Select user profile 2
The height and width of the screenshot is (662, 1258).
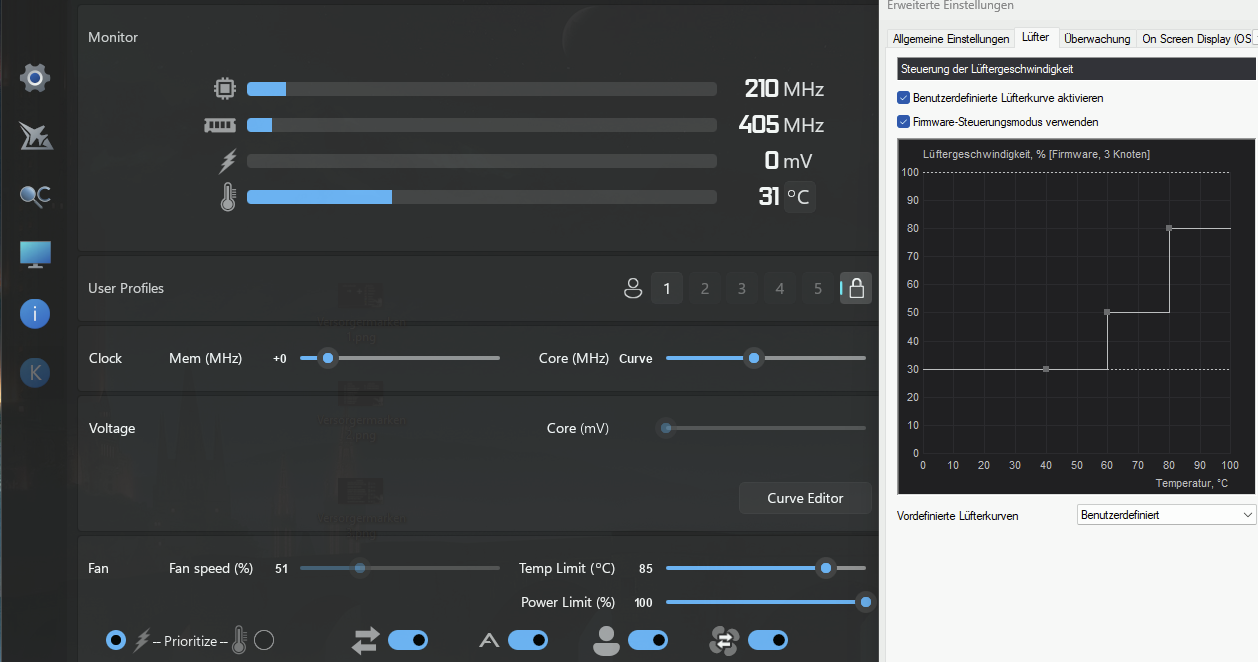(705, 289)
